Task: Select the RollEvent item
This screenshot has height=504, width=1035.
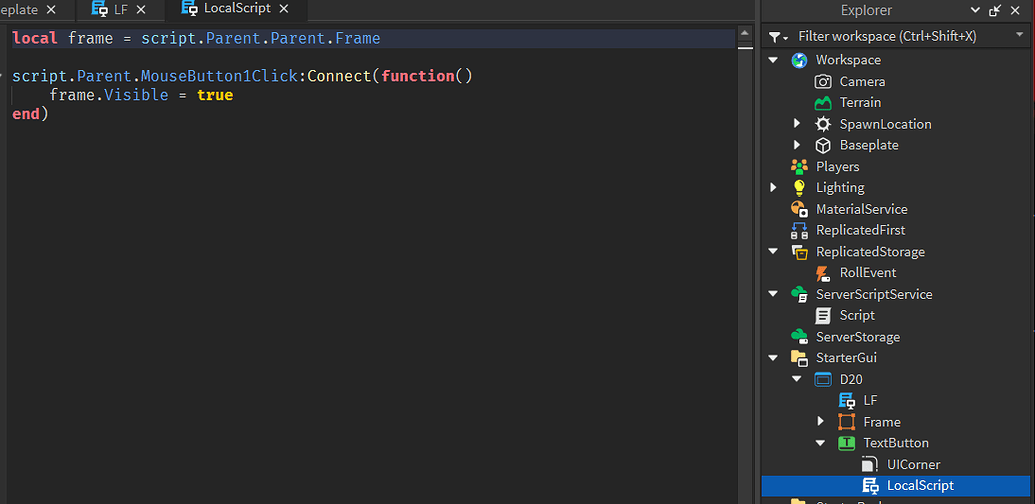Action: point(898,272)
